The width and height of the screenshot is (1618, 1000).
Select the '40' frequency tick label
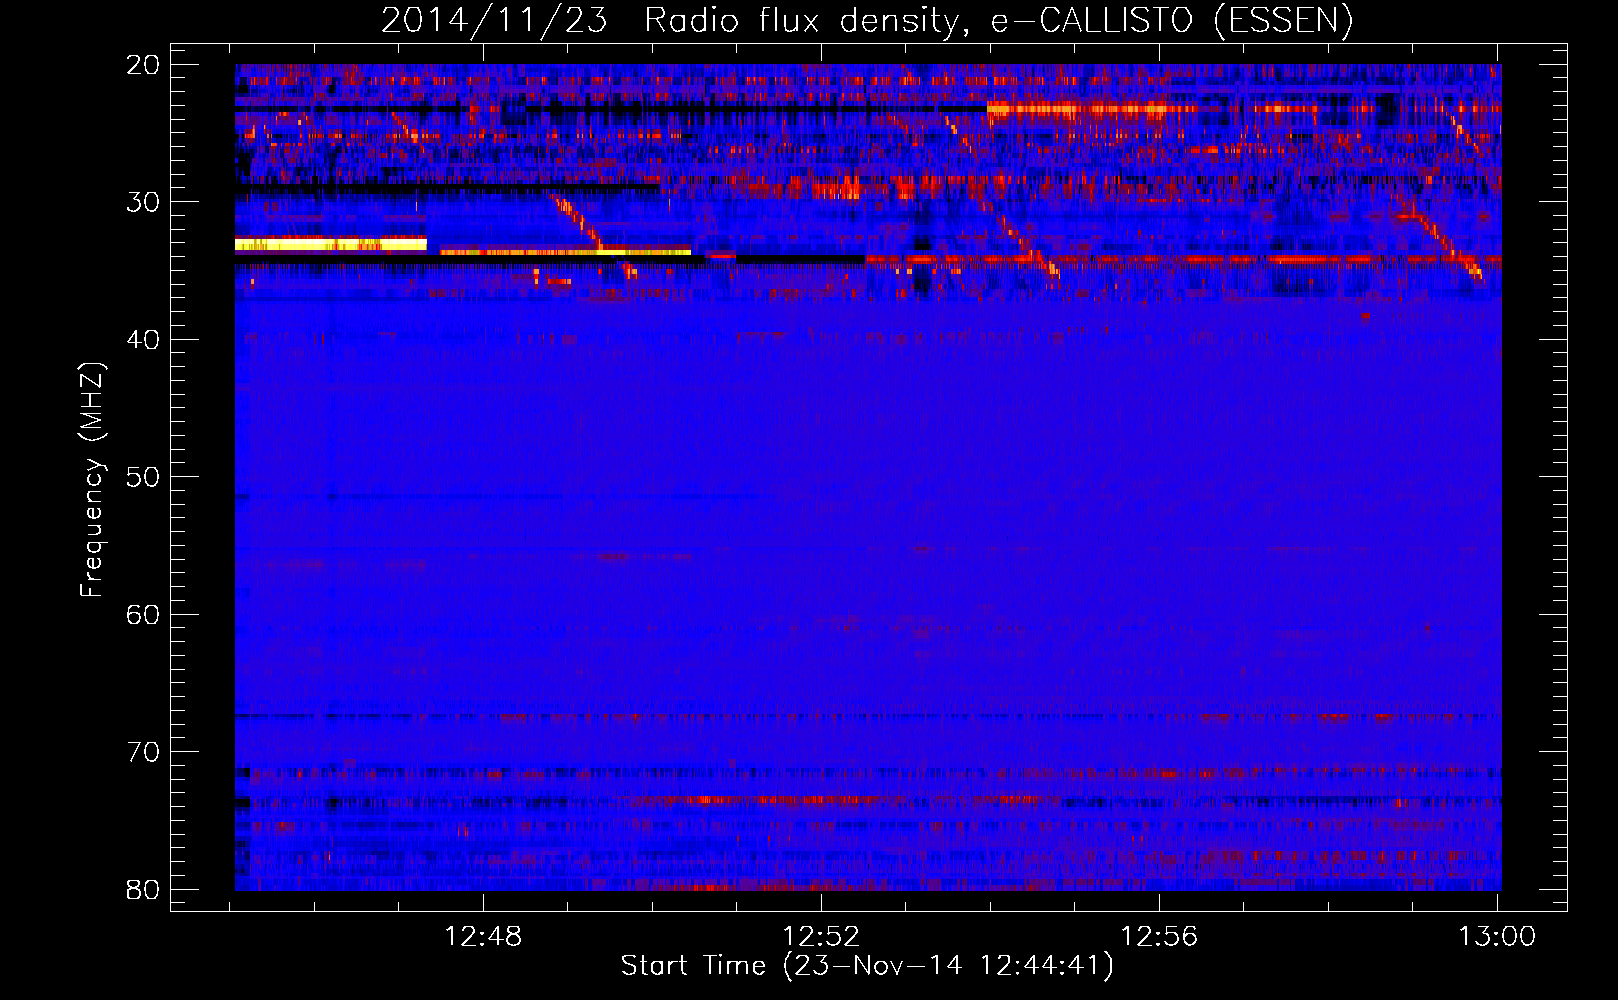(143, 340)
